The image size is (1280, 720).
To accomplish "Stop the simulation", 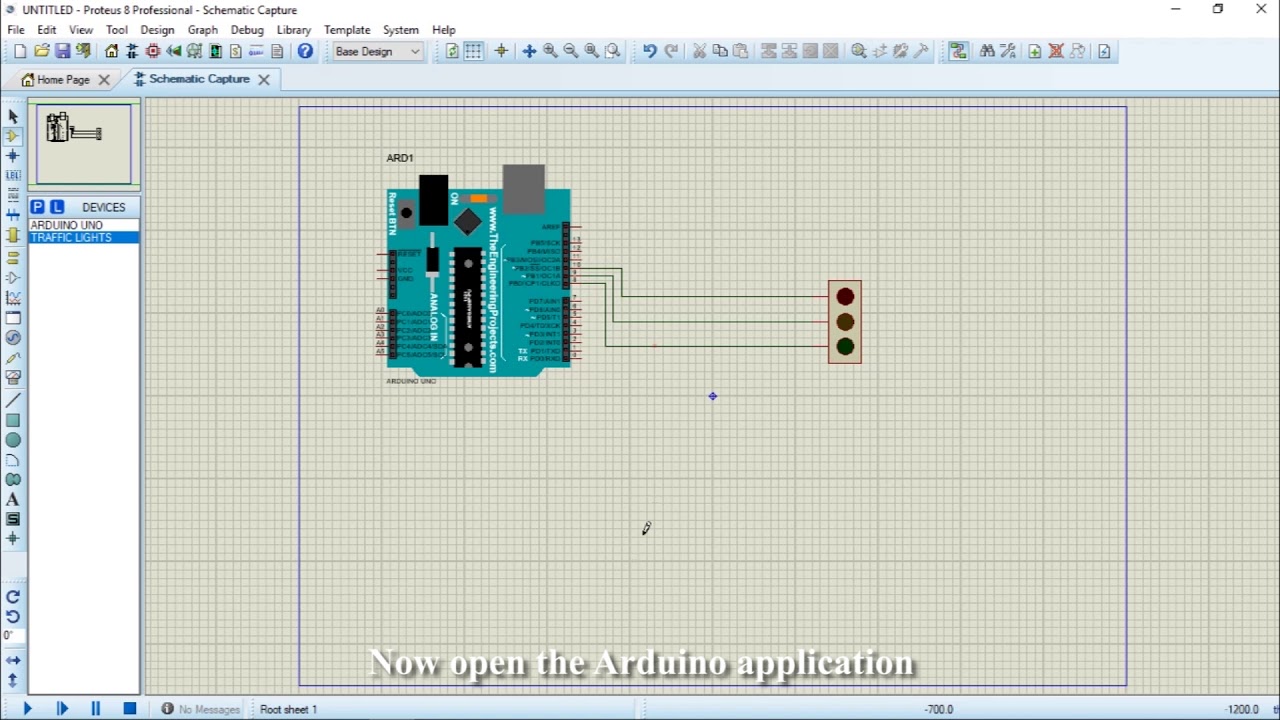I will [x=129, y=709].
